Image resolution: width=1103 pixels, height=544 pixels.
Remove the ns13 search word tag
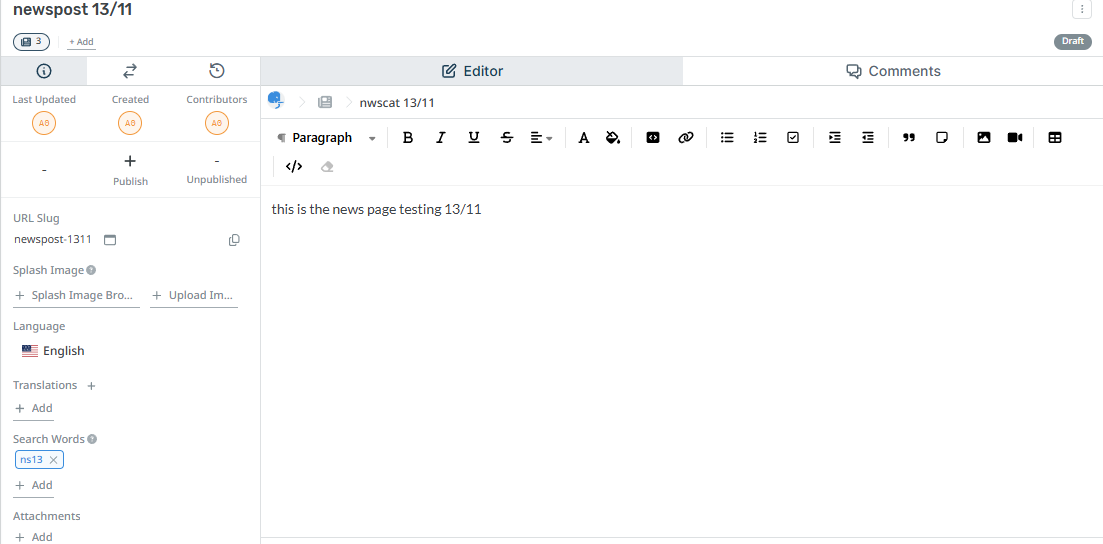point(54,460)
